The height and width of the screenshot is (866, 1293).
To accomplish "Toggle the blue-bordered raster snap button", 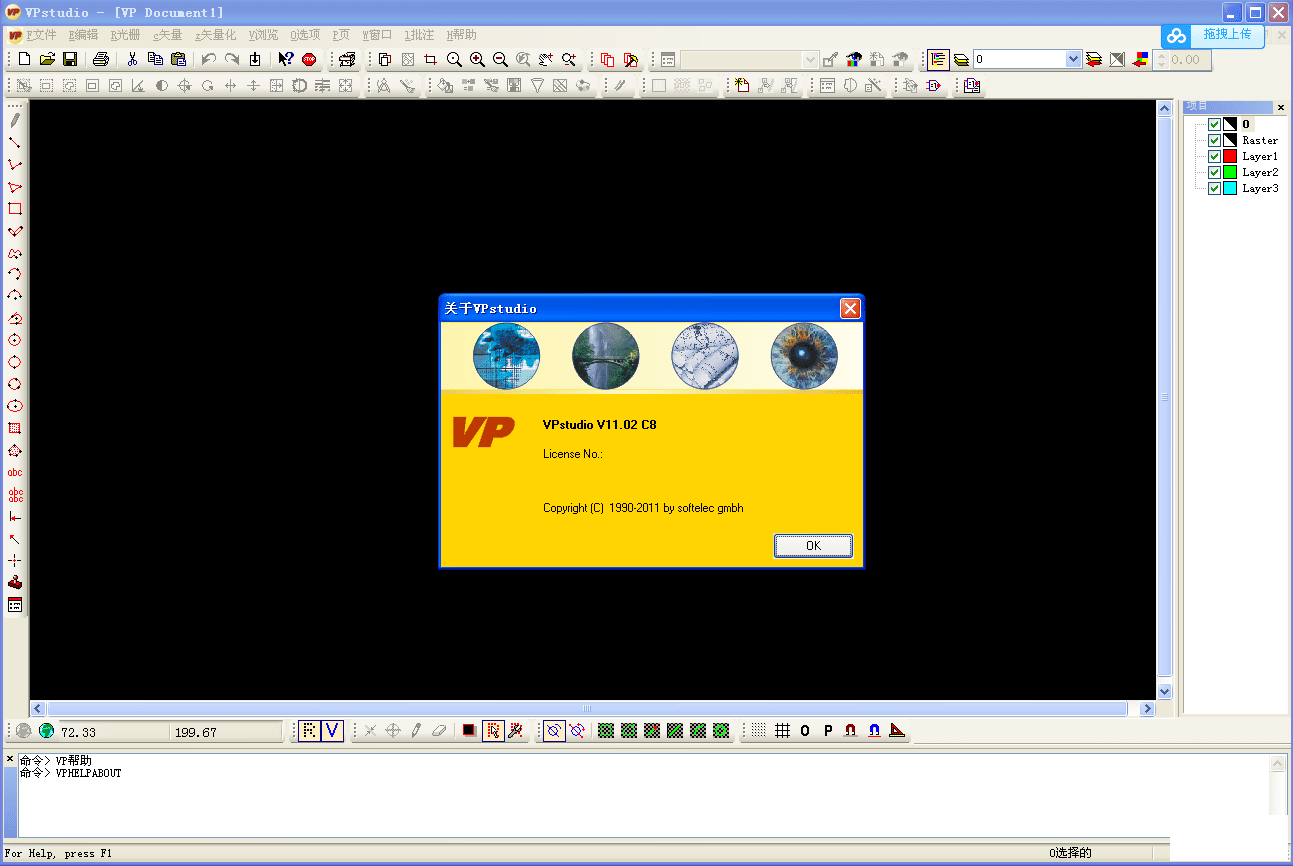I will pos(554,731).
